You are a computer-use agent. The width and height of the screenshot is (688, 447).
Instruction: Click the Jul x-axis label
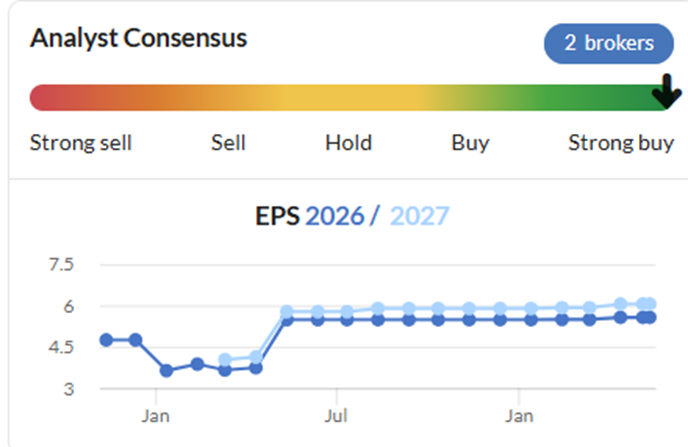point(336,416)
